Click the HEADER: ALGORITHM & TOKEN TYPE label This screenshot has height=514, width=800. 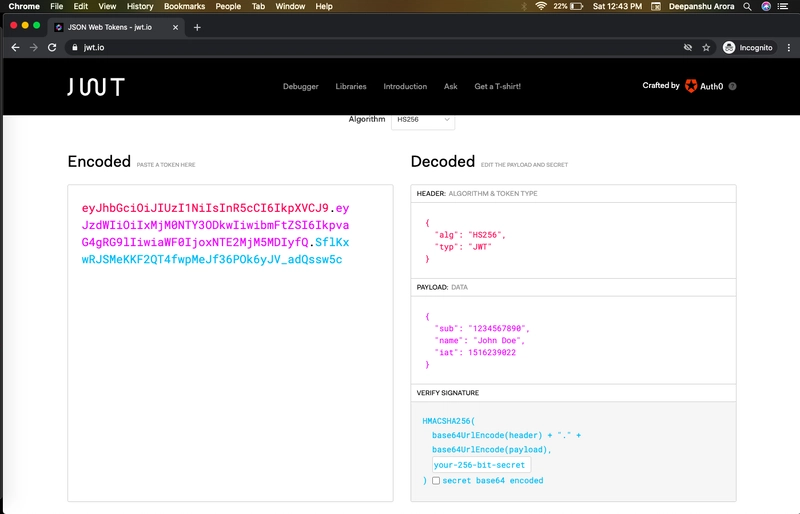(477, 193)
